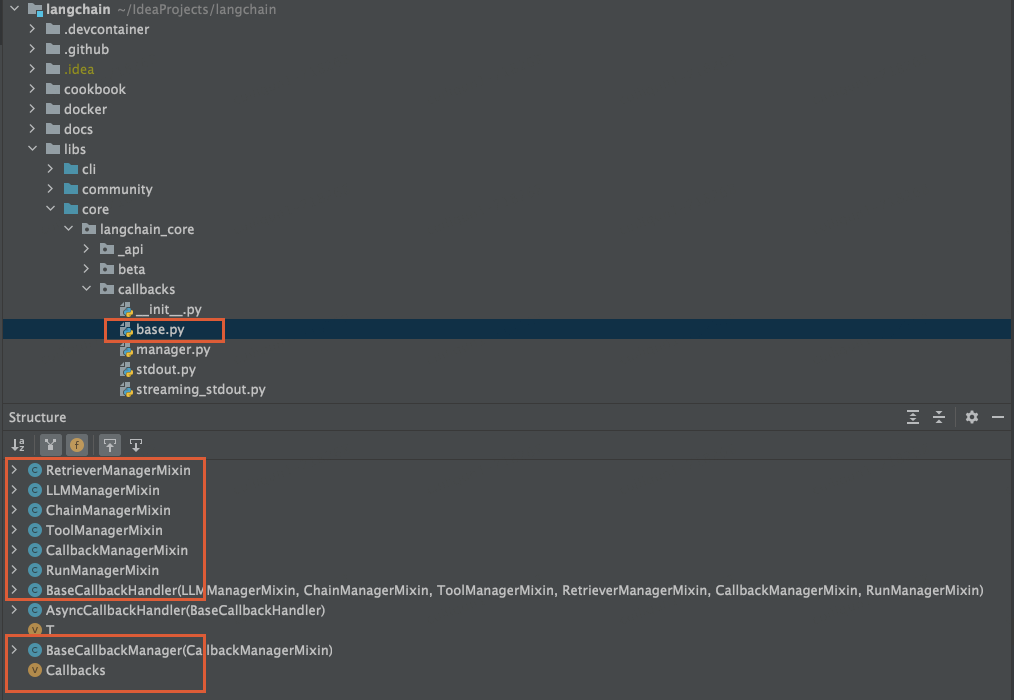The width and height of the screenshot is (1014, 700).
Task: Click the libs folder icon
Action: point(53,149)
